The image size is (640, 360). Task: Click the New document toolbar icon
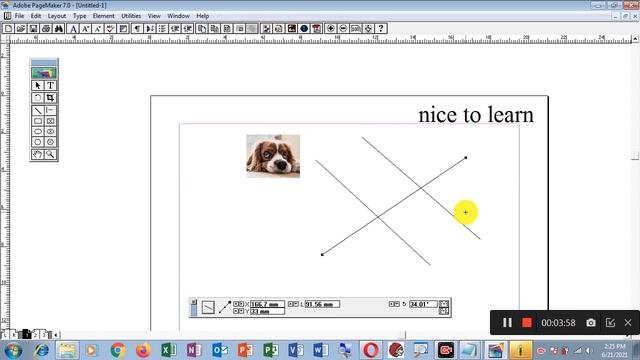[8, 29]
